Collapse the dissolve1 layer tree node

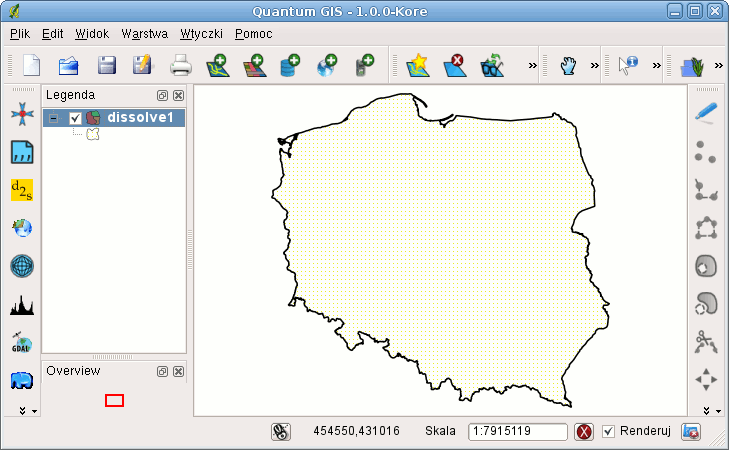[x=54, y=118]
